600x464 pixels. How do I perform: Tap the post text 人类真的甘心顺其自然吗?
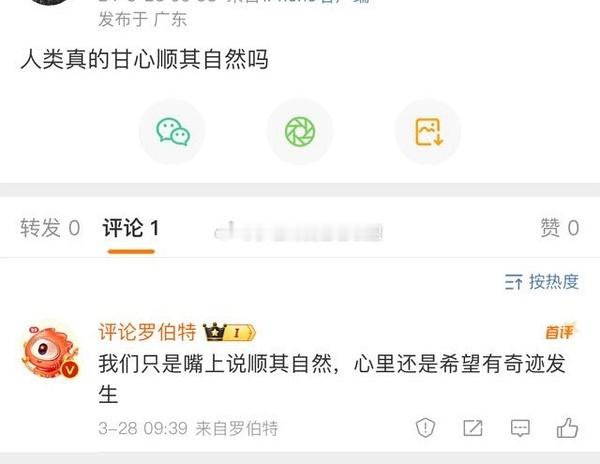tap(144, 60)
